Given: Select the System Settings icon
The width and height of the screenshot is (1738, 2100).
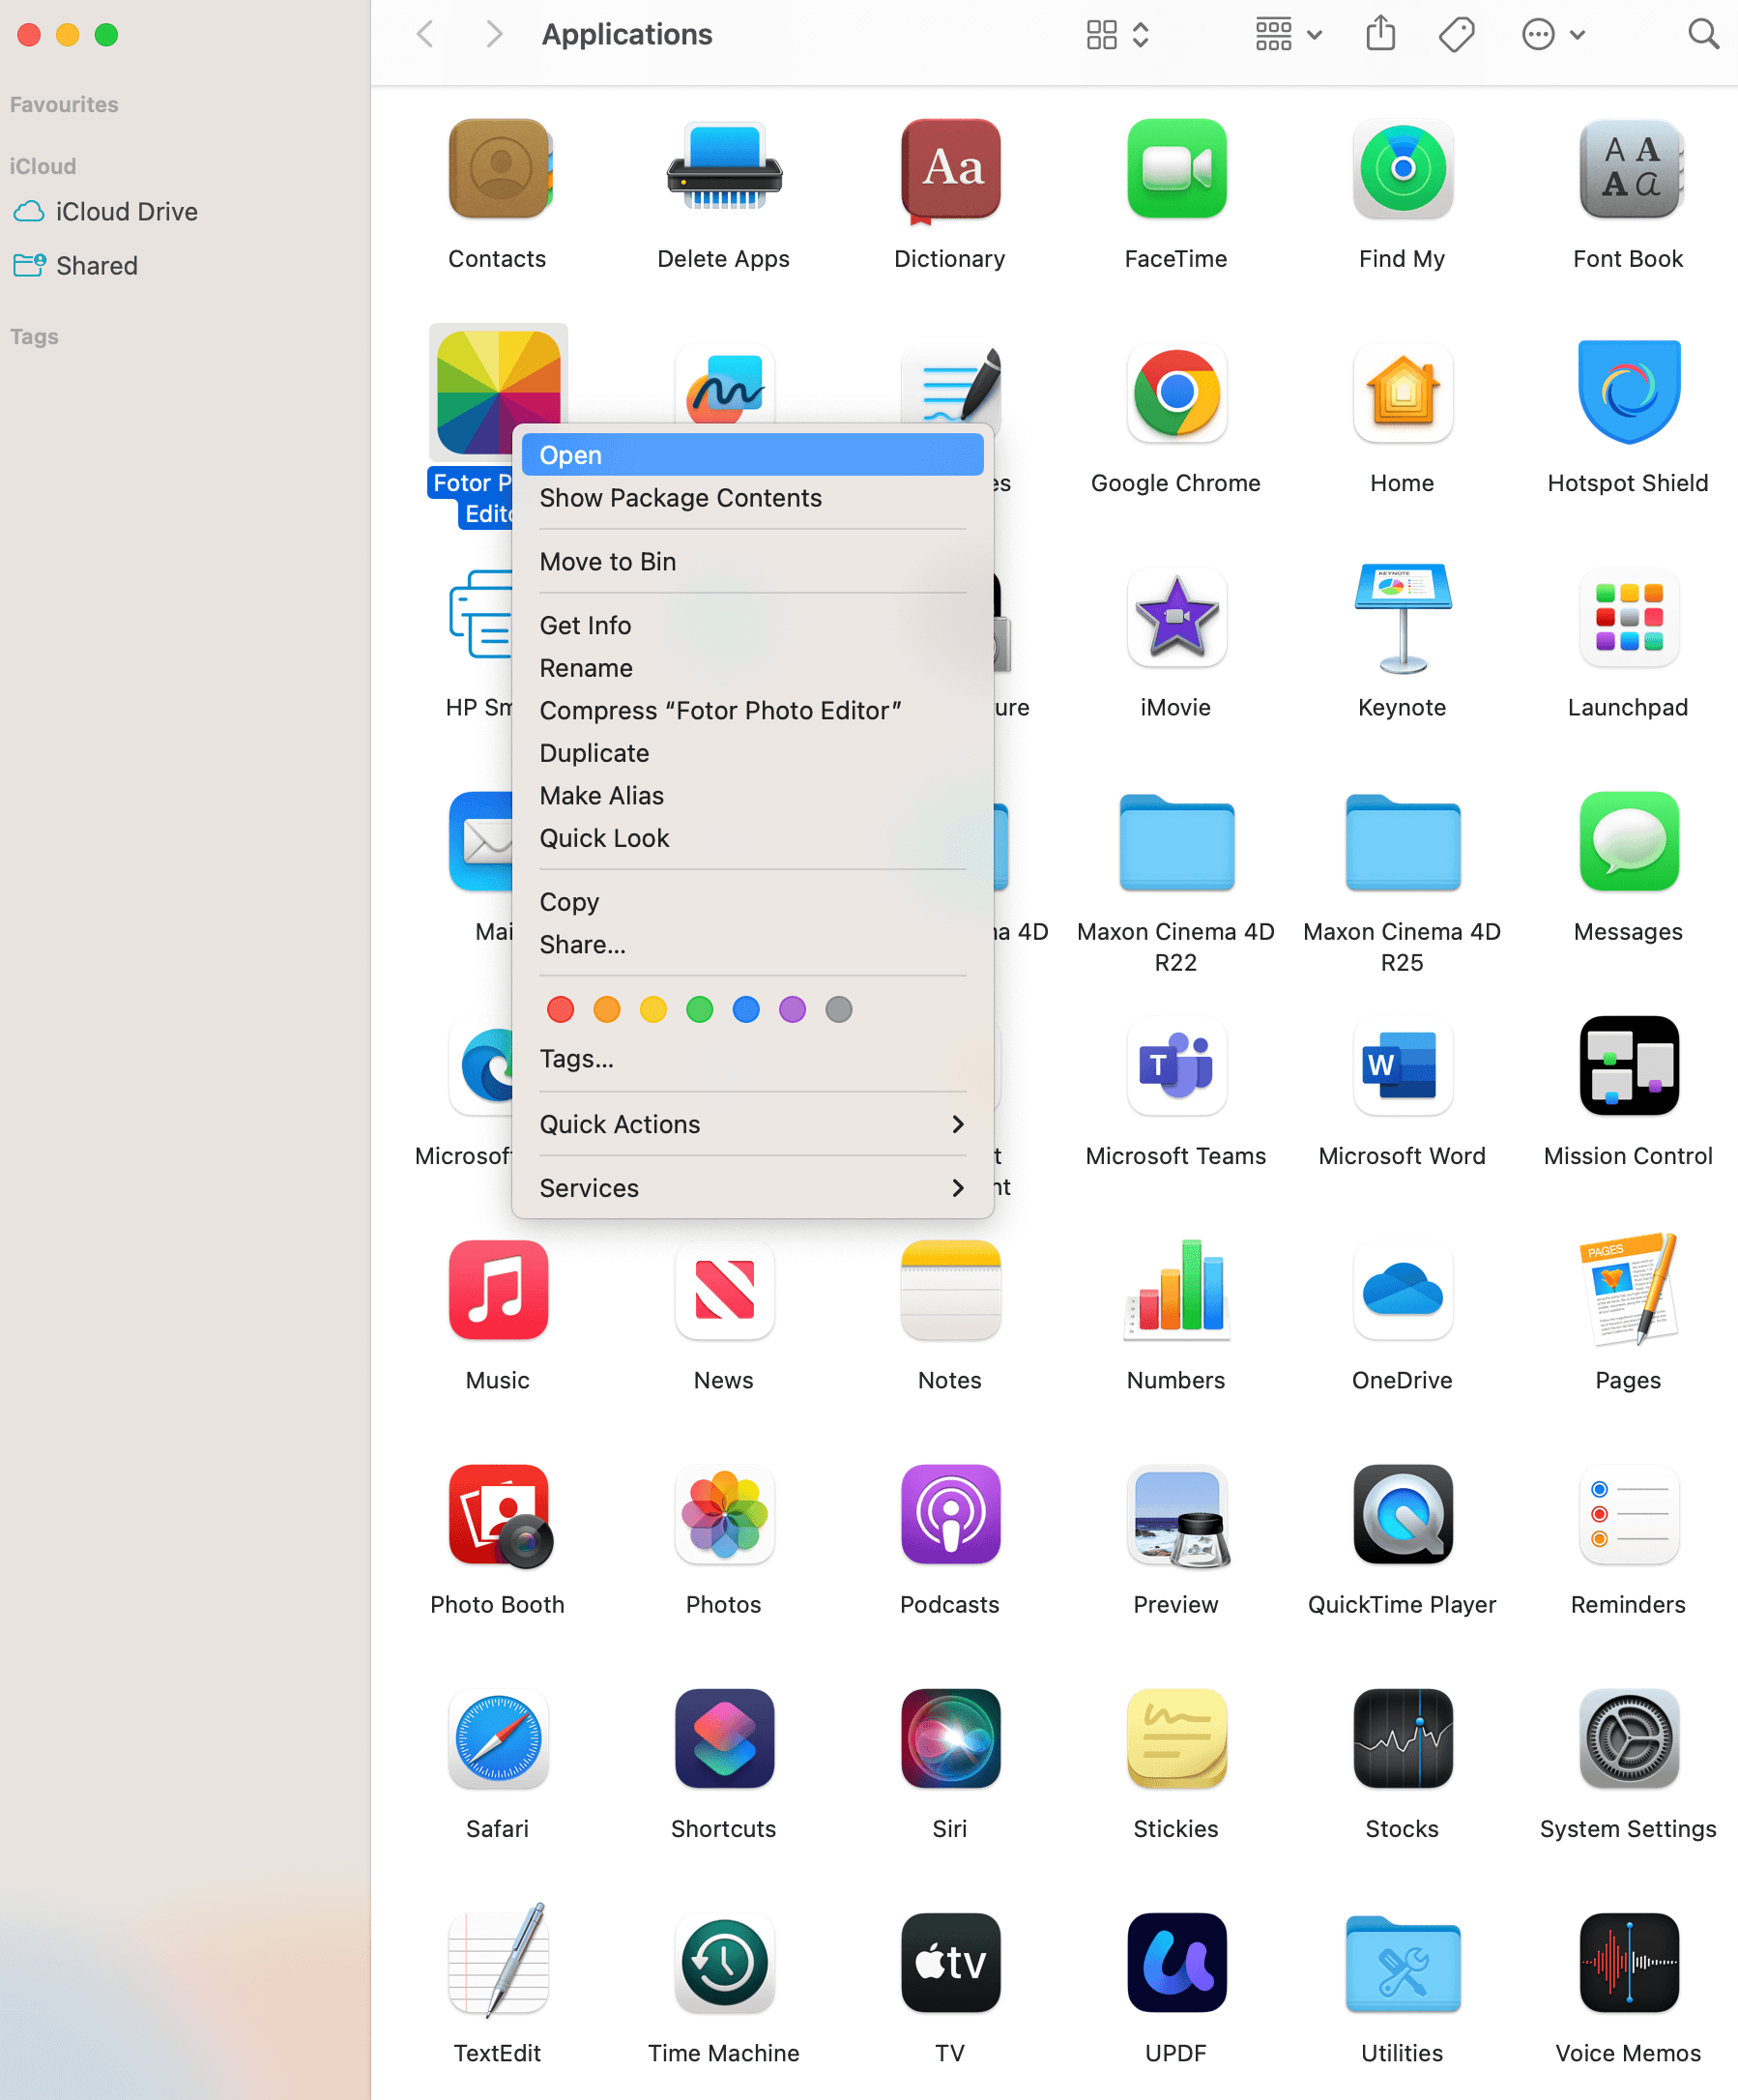Looking at the screenshot, I should click(x=1628, y=1738).
